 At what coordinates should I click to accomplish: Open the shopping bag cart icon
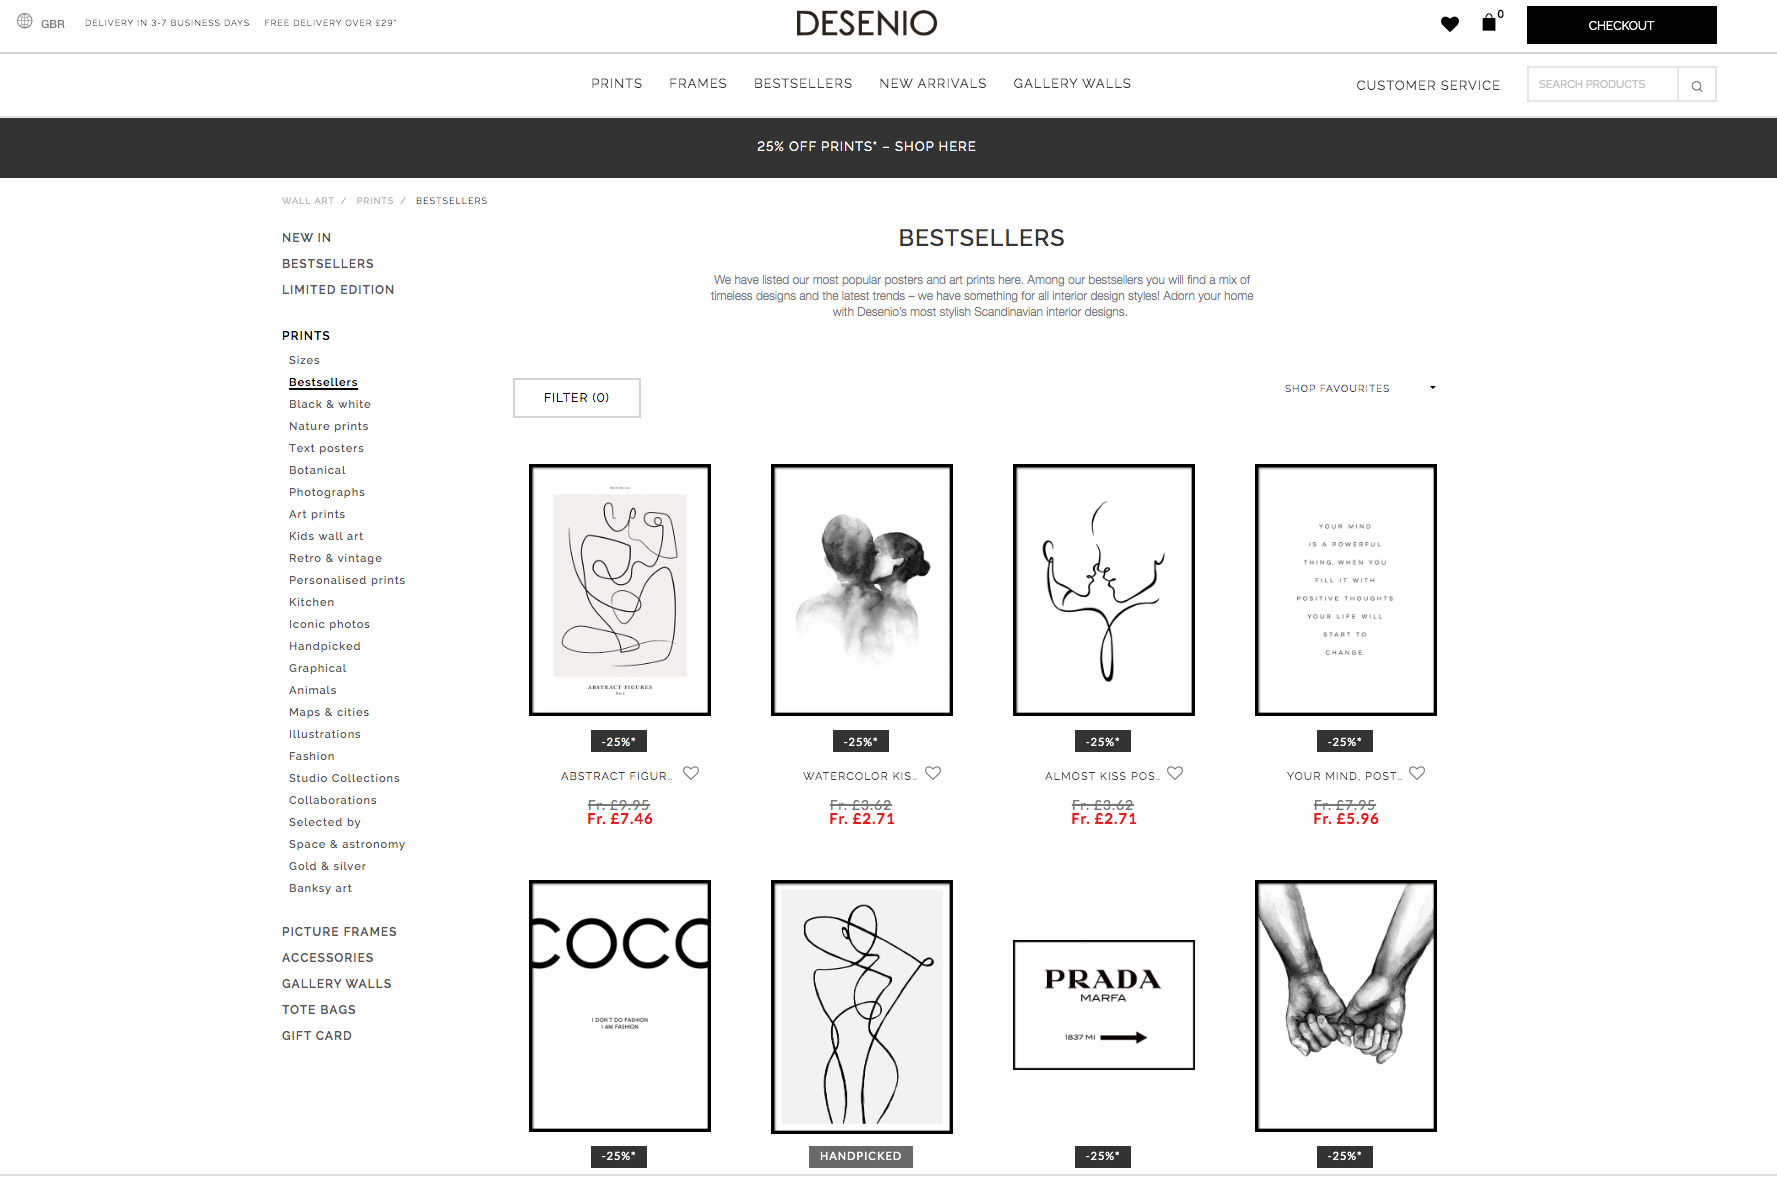pos(1489,23)
